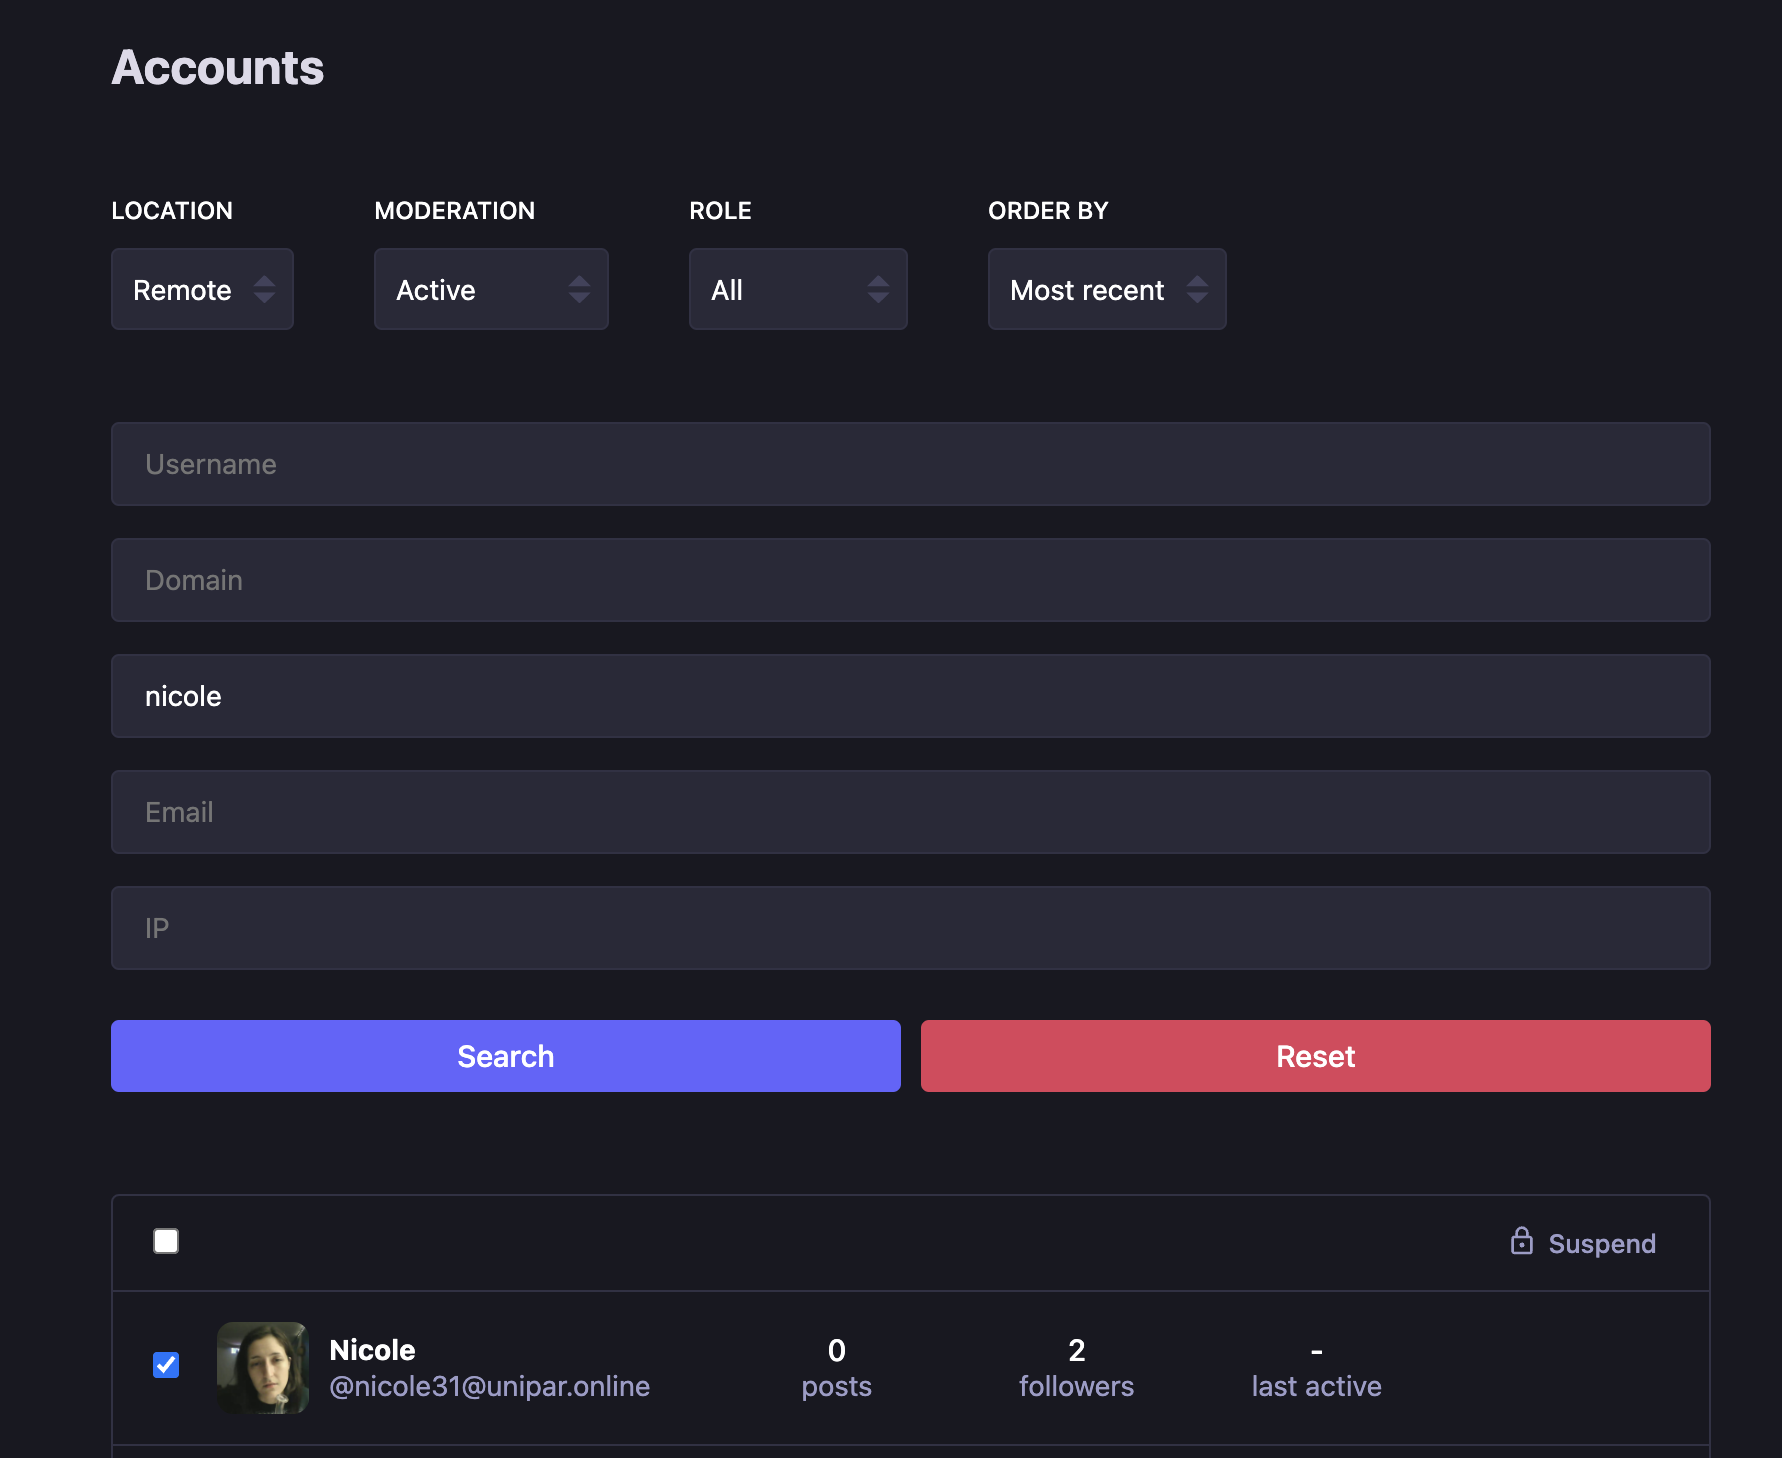The height and width of the screenshot is (1458, 1782).
Task: Click the @nicole31@unipar.online handle
Action: (x=489, y=1386)
